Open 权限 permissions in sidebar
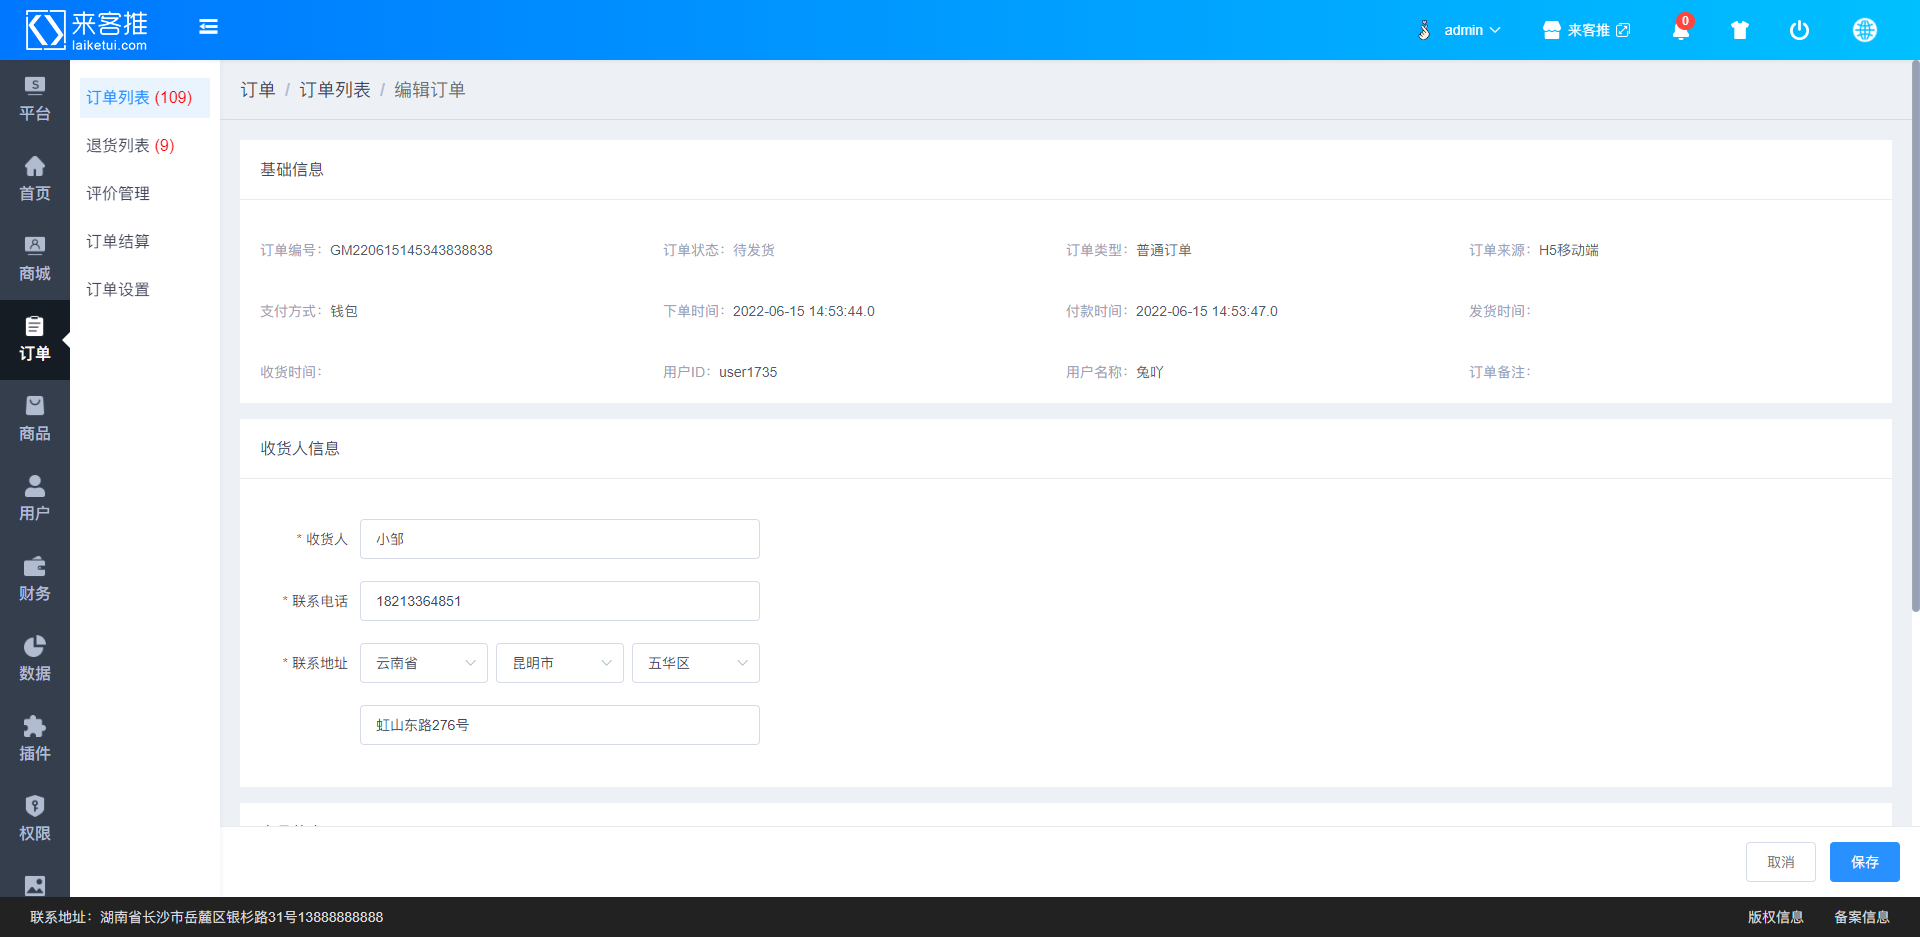Screen dimensions: 1920x937 [x=35, y=819]
